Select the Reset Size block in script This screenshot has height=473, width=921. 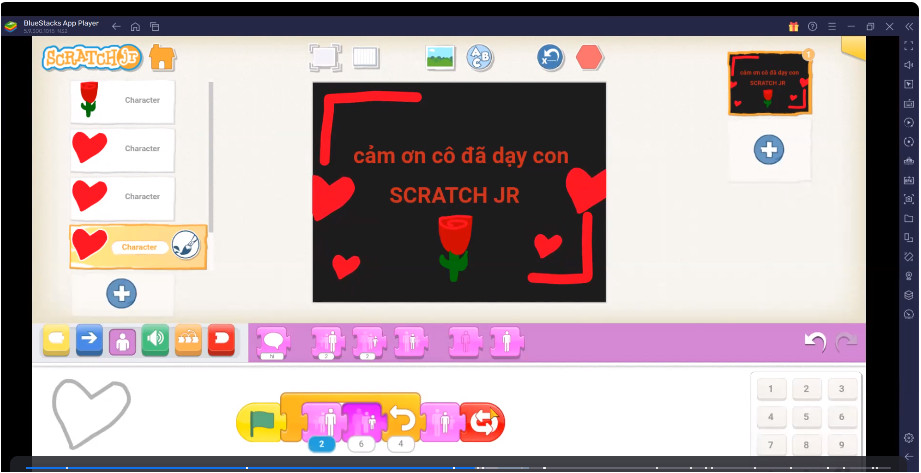point(441,422)
